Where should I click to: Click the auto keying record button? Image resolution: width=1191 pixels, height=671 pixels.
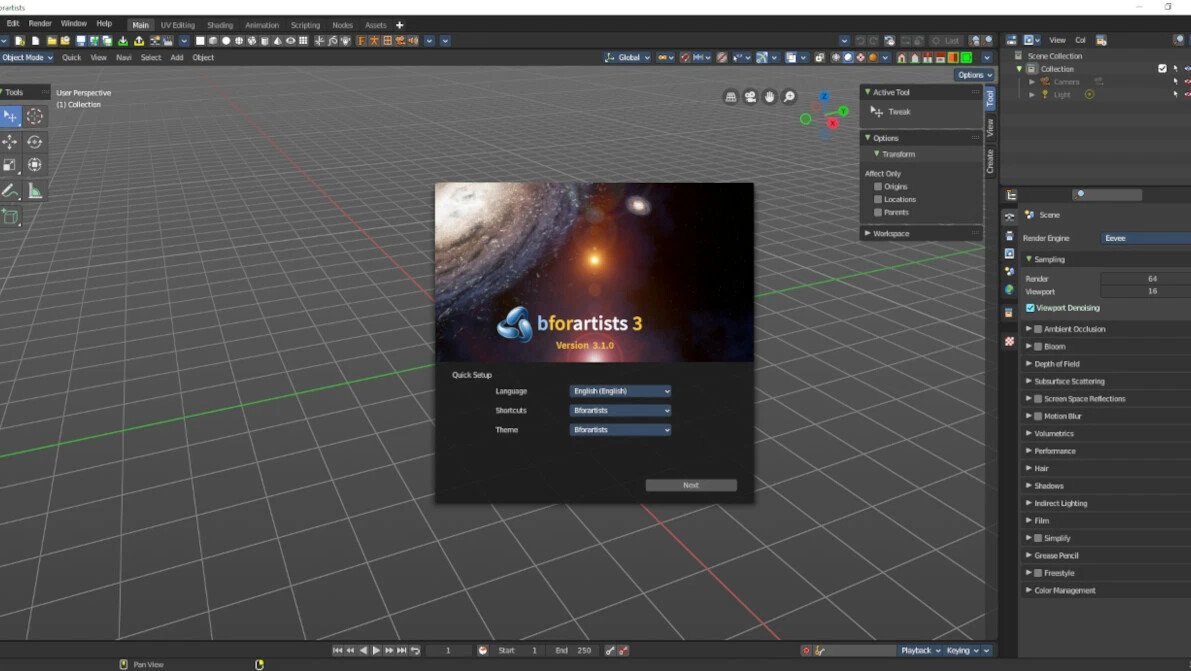[x=806, y=650]
